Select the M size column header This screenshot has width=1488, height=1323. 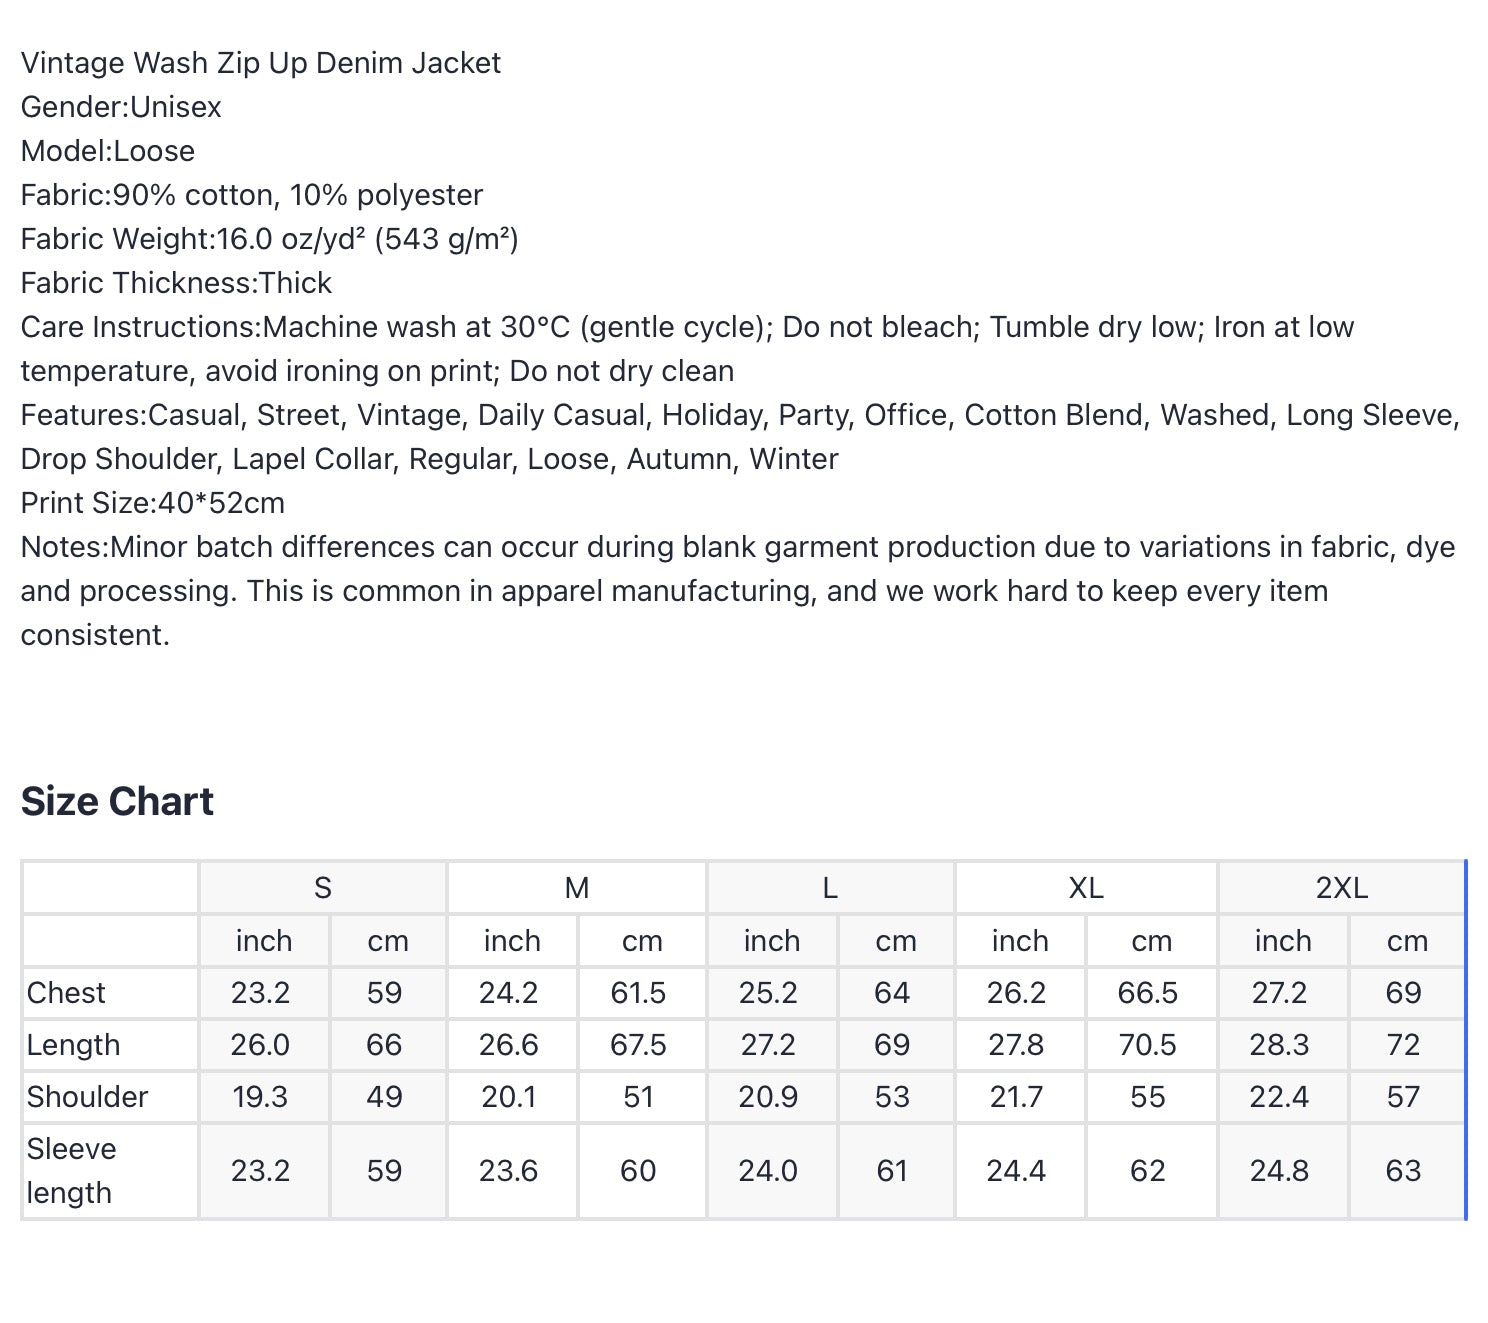click(x=577, y=887)
